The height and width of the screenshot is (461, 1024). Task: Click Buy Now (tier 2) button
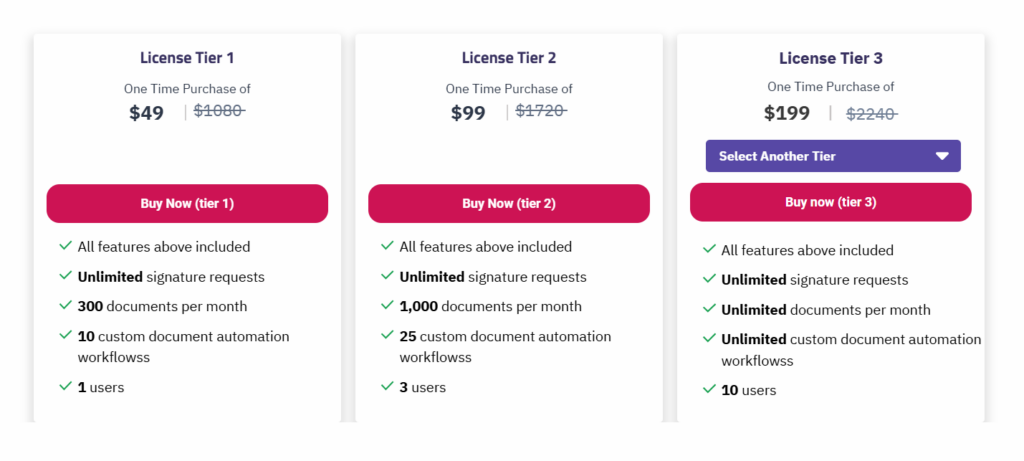click(x=509, y=204)
